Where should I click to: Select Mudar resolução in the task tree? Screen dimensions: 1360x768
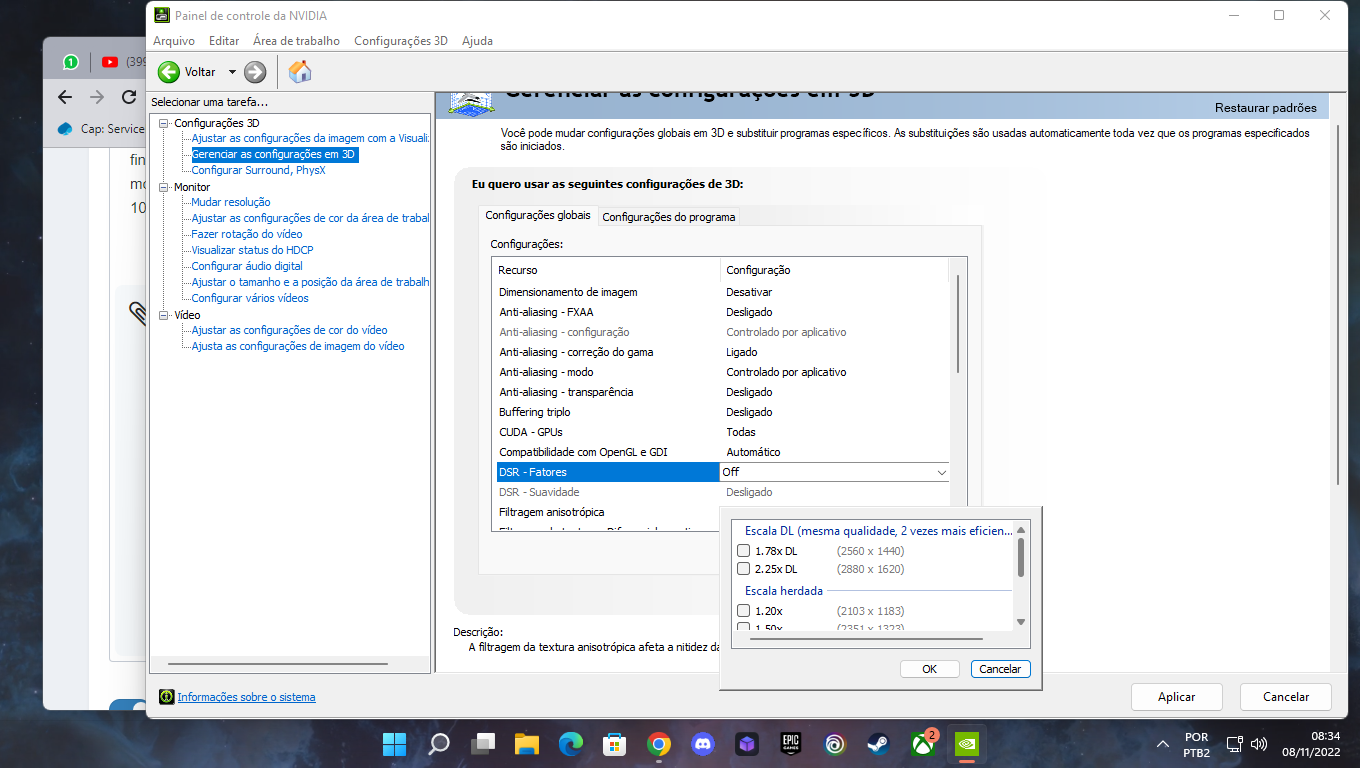(x=231, y=202)
